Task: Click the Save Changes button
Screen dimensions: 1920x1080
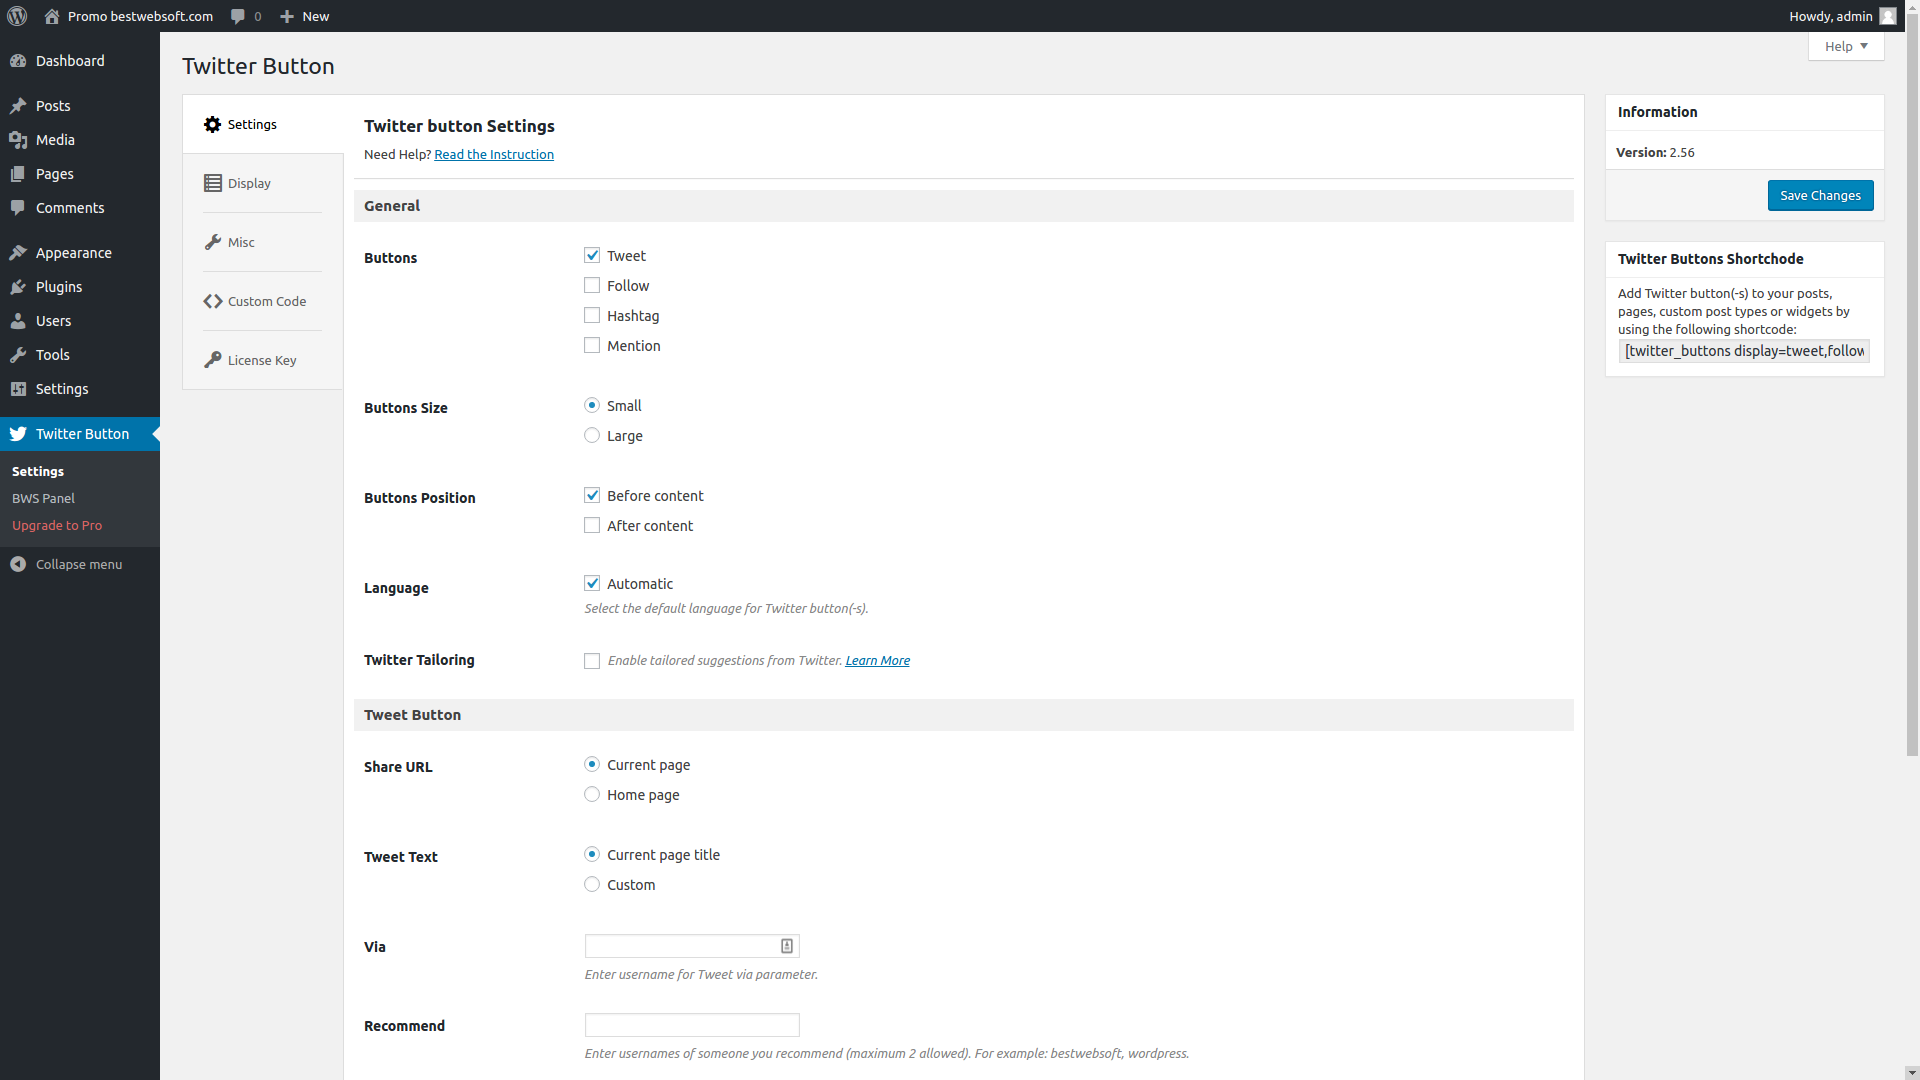Action: click(1820, 195)
